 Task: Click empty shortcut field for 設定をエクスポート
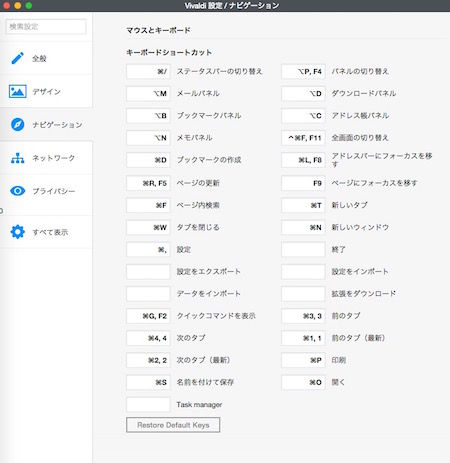(x=148, y=272)
